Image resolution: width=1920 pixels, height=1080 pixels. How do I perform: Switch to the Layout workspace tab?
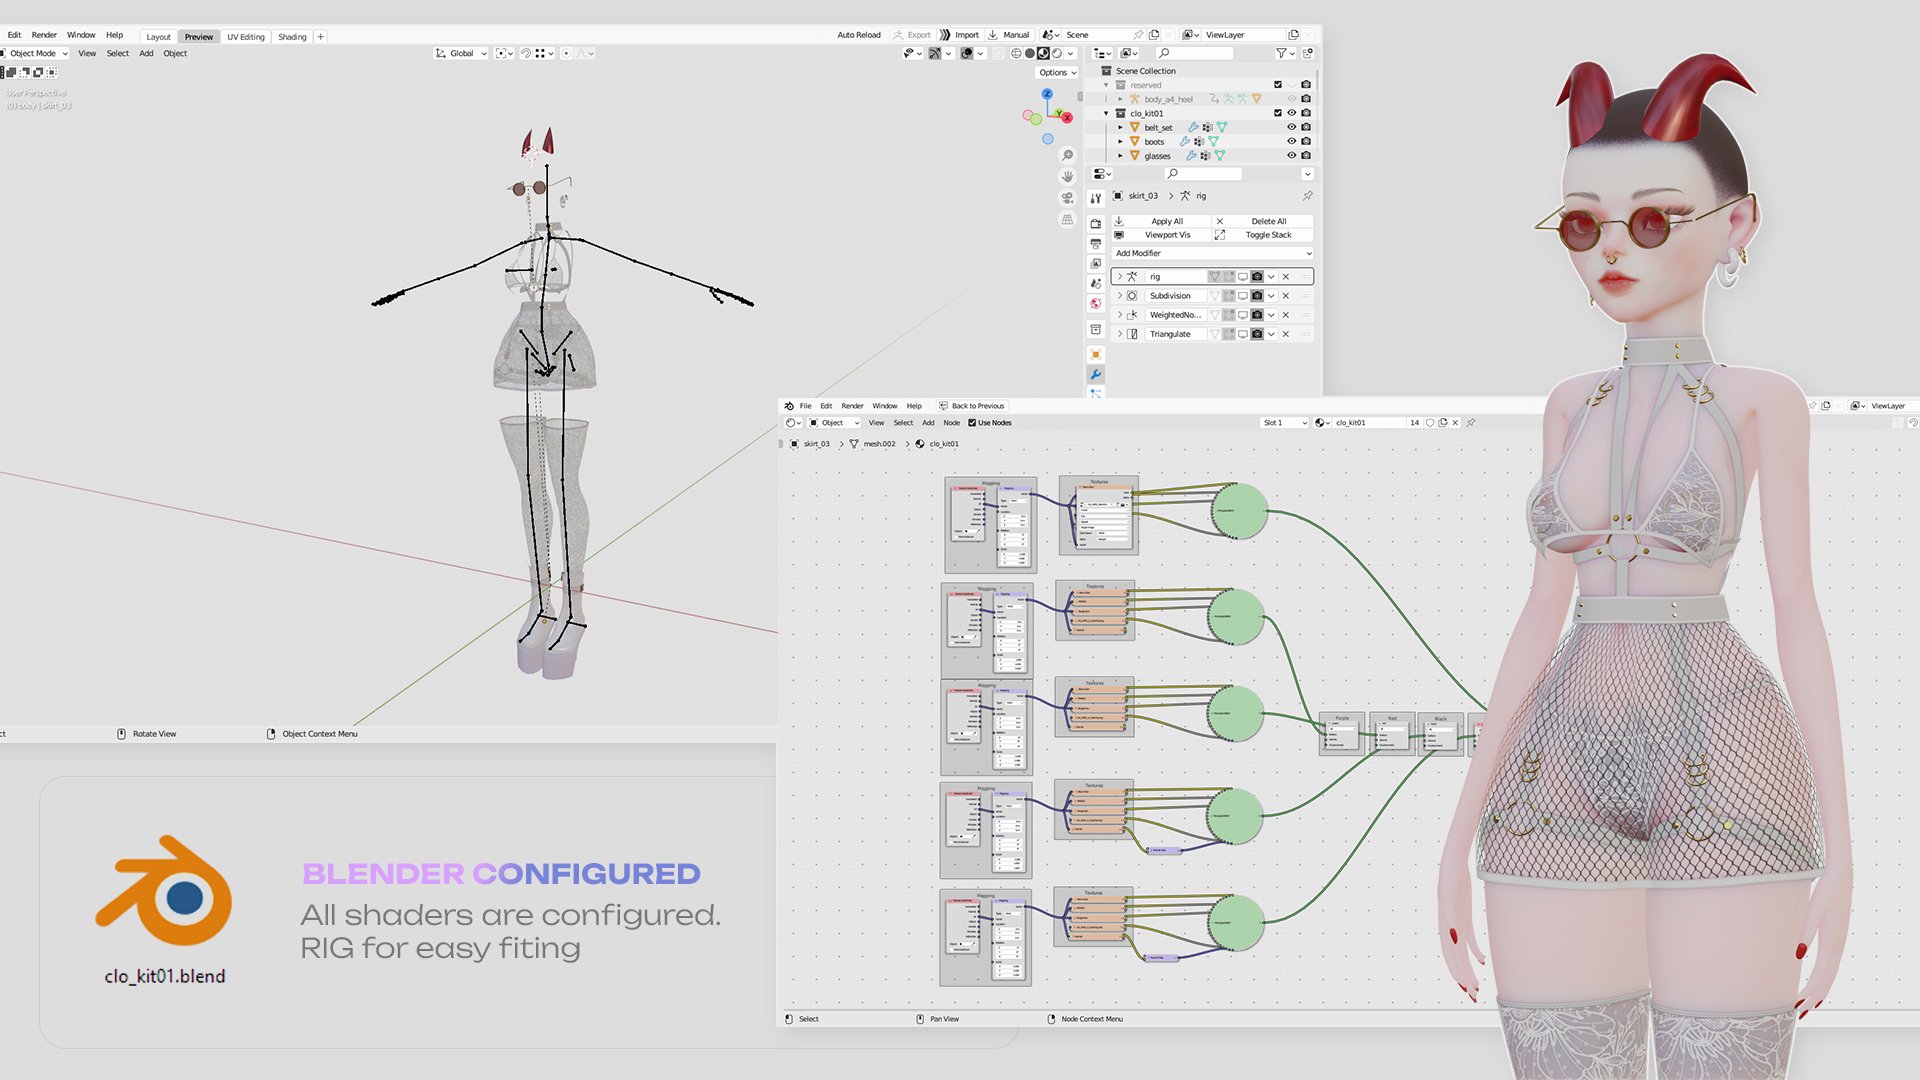pos(158,37)
